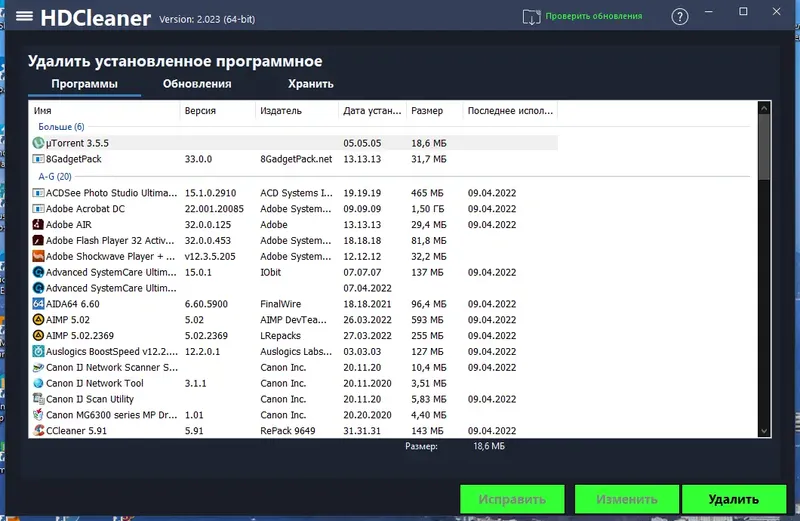Click the Adobe Acrobat DC icon
This screenshot has width=800, height=521.
(x=38, y=209)
